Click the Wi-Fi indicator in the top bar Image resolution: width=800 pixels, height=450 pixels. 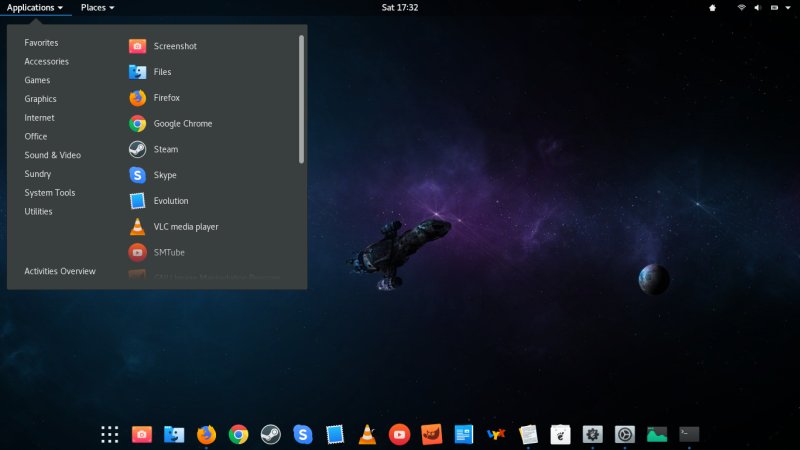point(742,7)
